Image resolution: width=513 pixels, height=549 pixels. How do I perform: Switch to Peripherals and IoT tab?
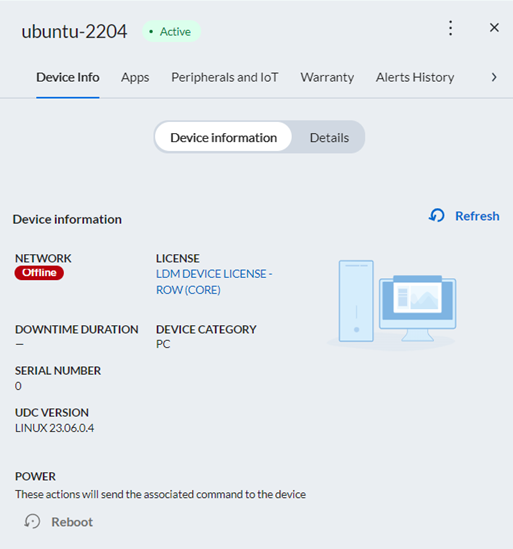224,77
